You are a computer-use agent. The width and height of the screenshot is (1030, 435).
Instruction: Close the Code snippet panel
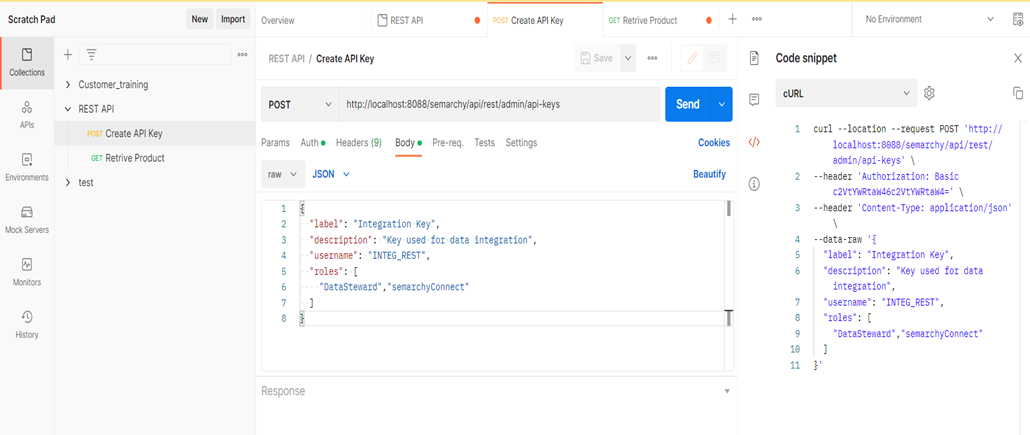pos(1018,58)
